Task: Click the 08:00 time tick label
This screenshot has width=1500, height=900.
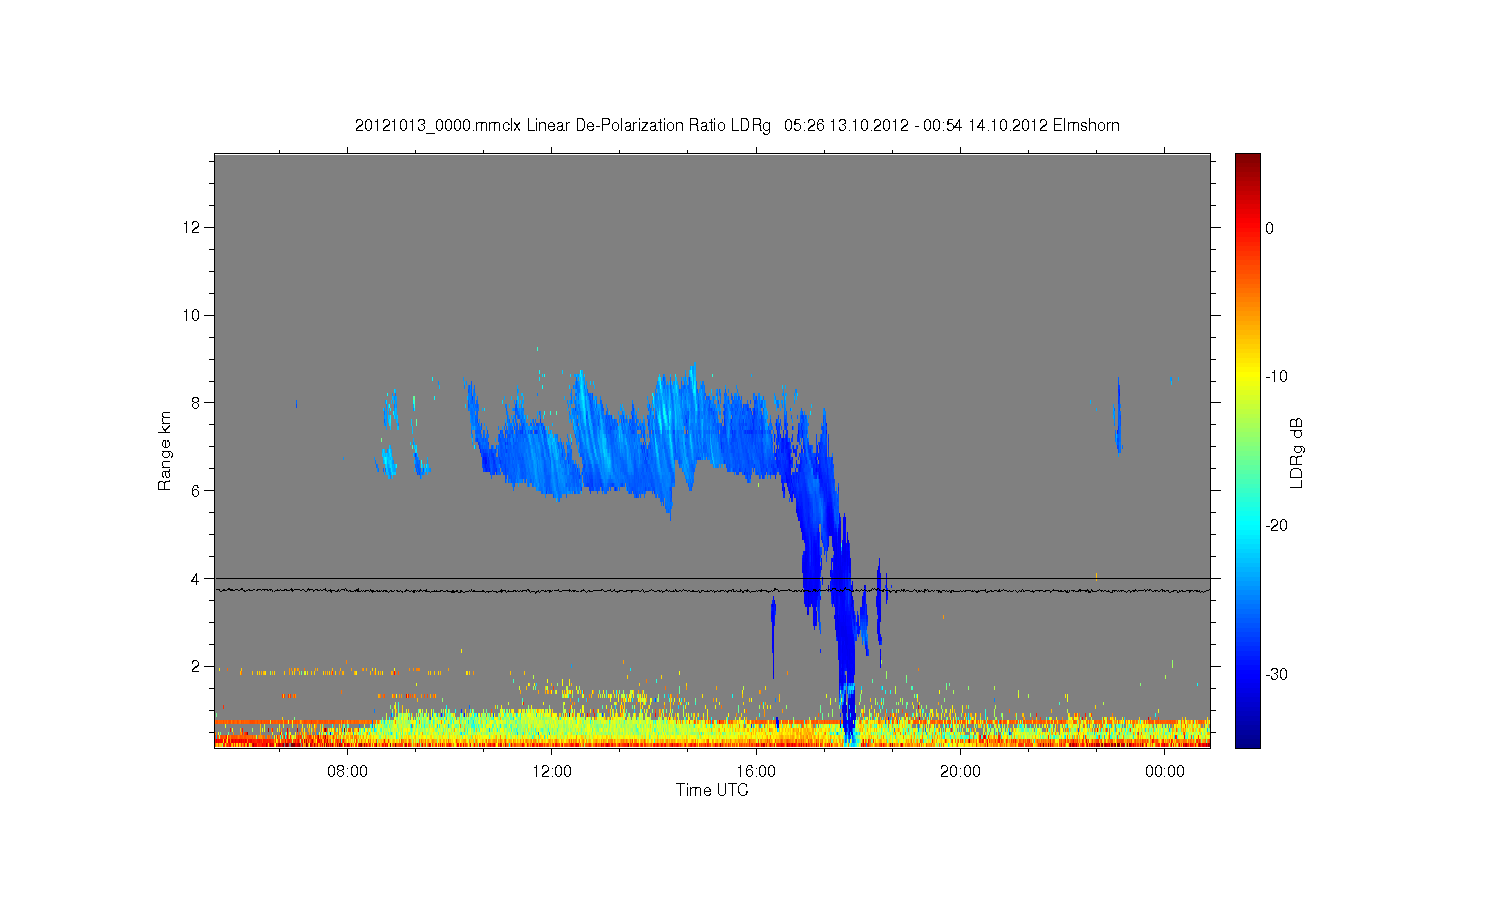Action: tap(347, 771)
